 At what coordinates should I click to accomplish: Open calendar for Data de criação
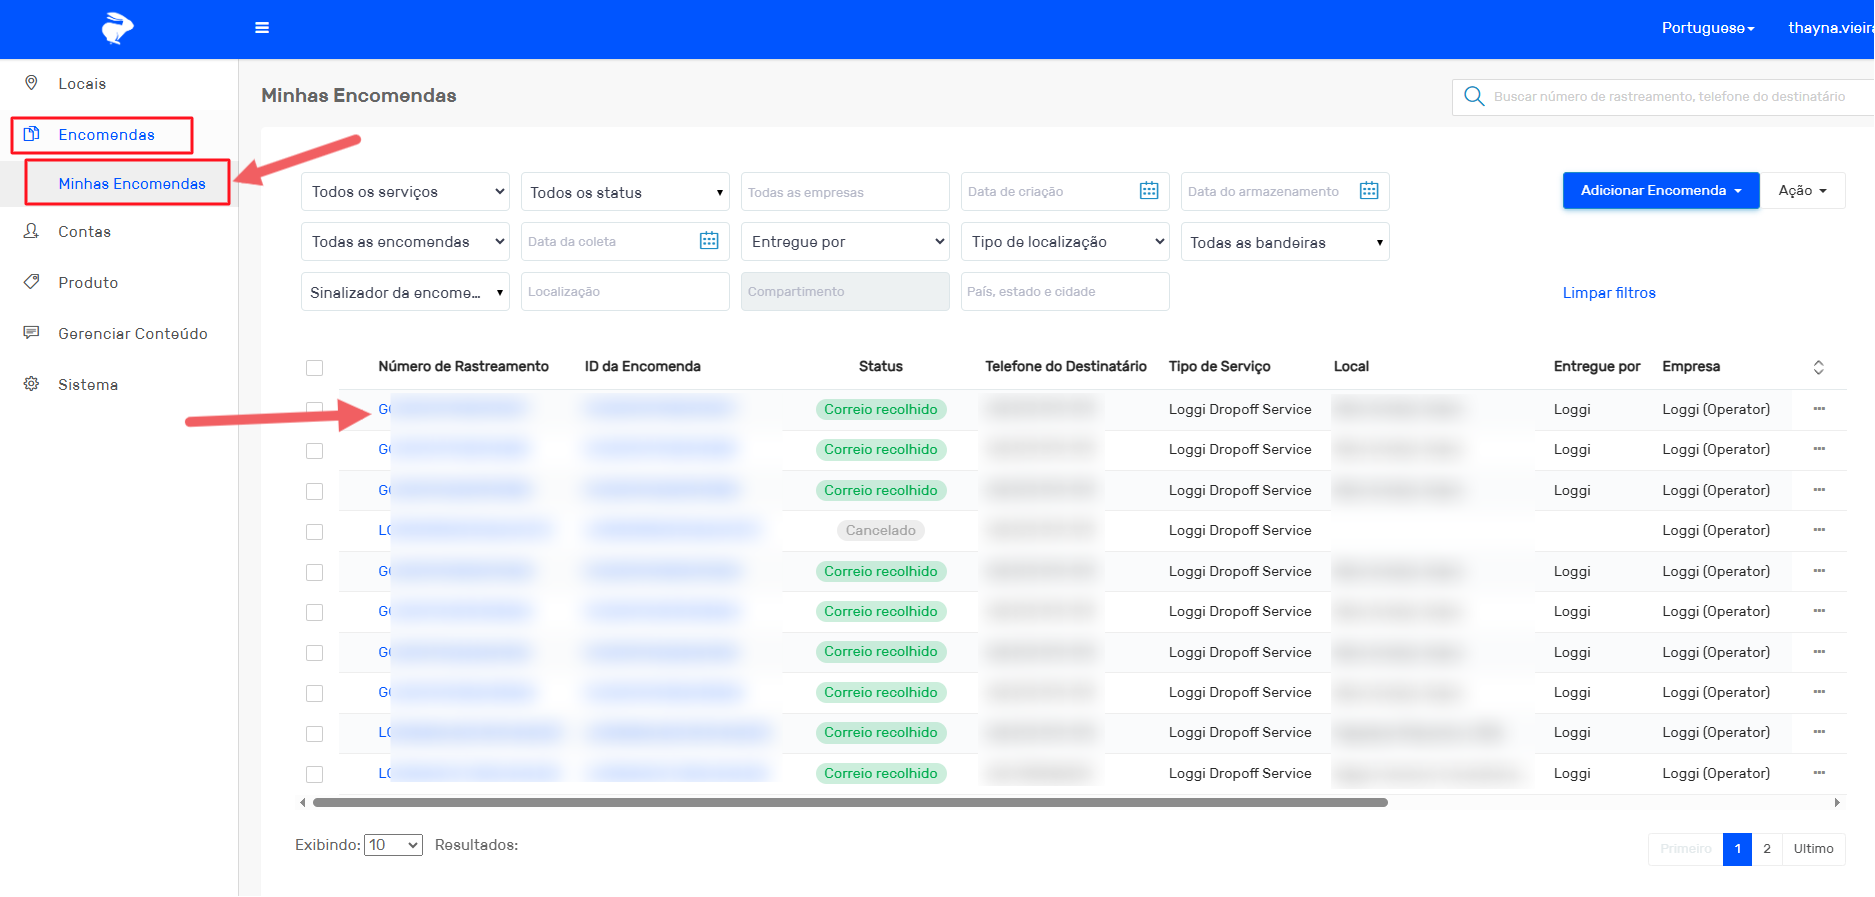(1148, 191)
